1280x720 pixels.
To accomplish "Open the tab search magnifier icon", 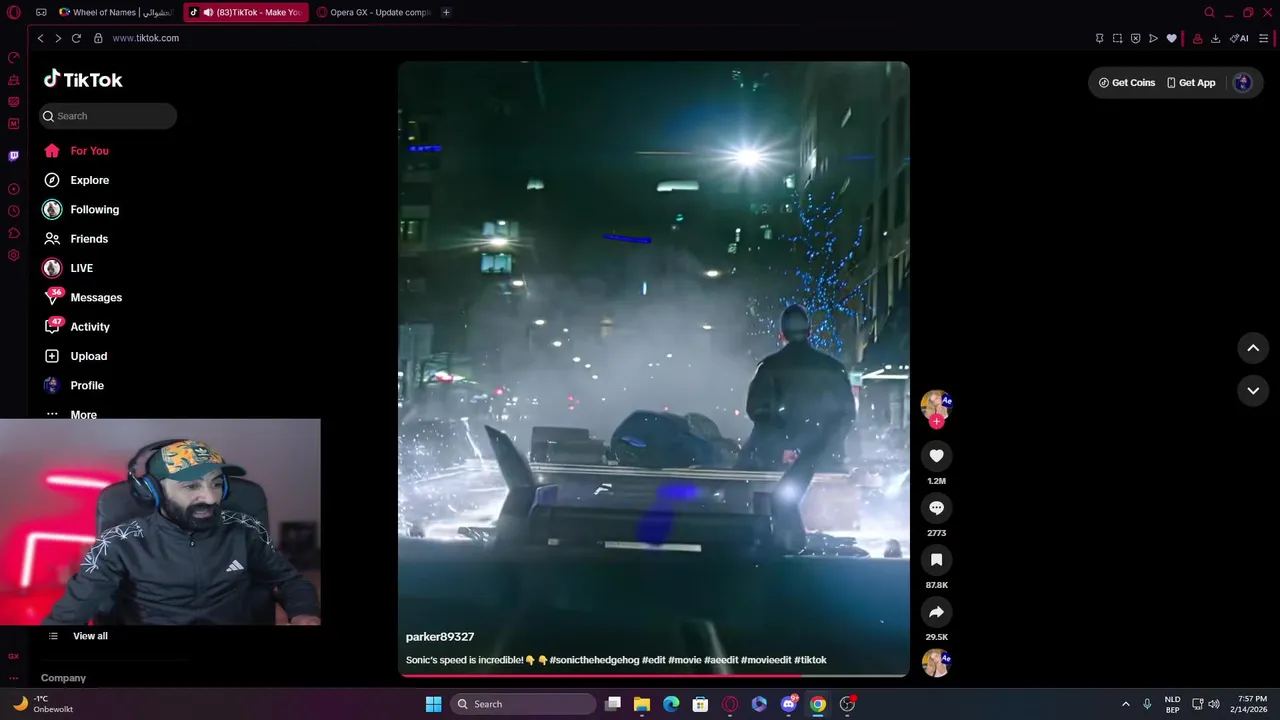I will coord(1209,12).
